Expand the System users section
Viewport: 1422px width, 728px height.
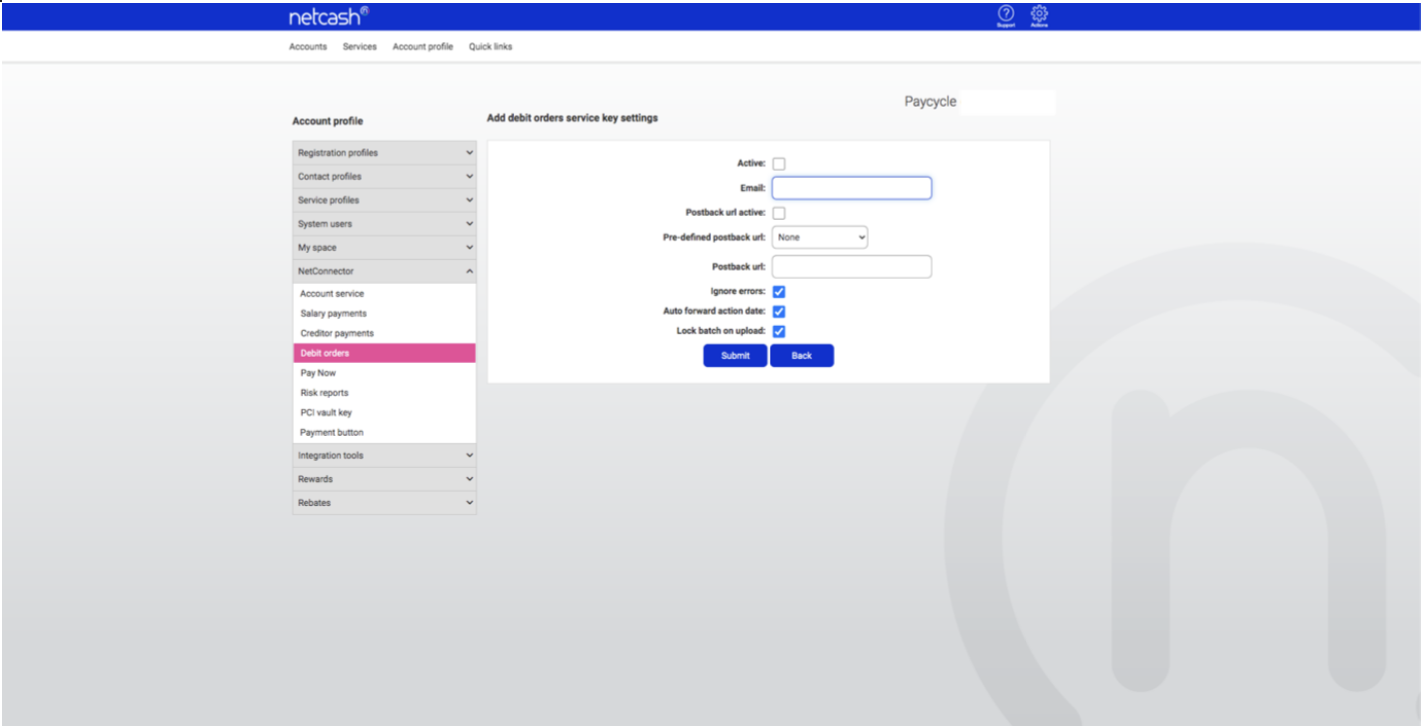pyautogui.click(x=384, y=224)
